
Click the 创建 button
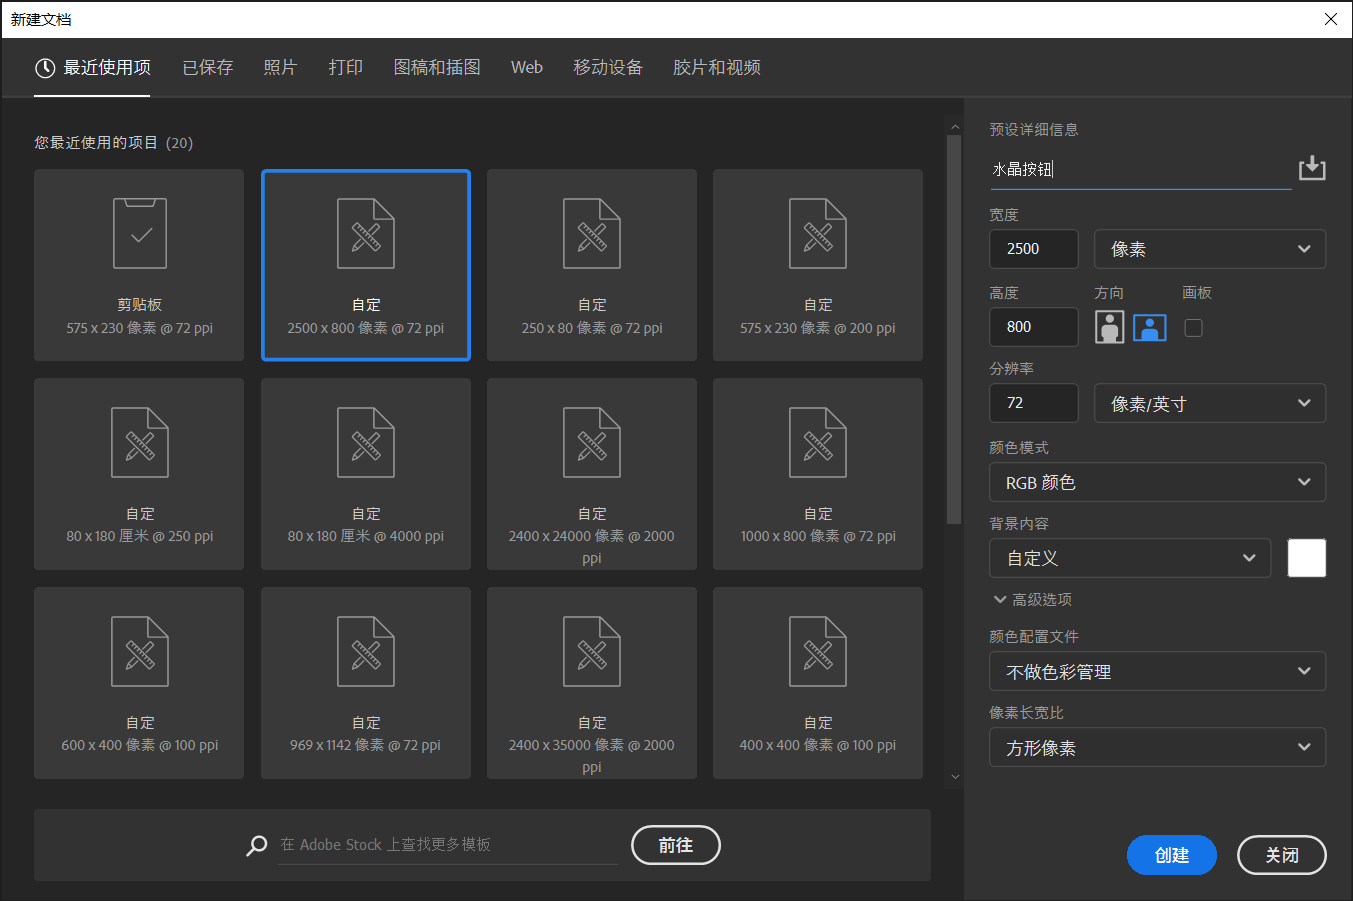[1172, 855]
